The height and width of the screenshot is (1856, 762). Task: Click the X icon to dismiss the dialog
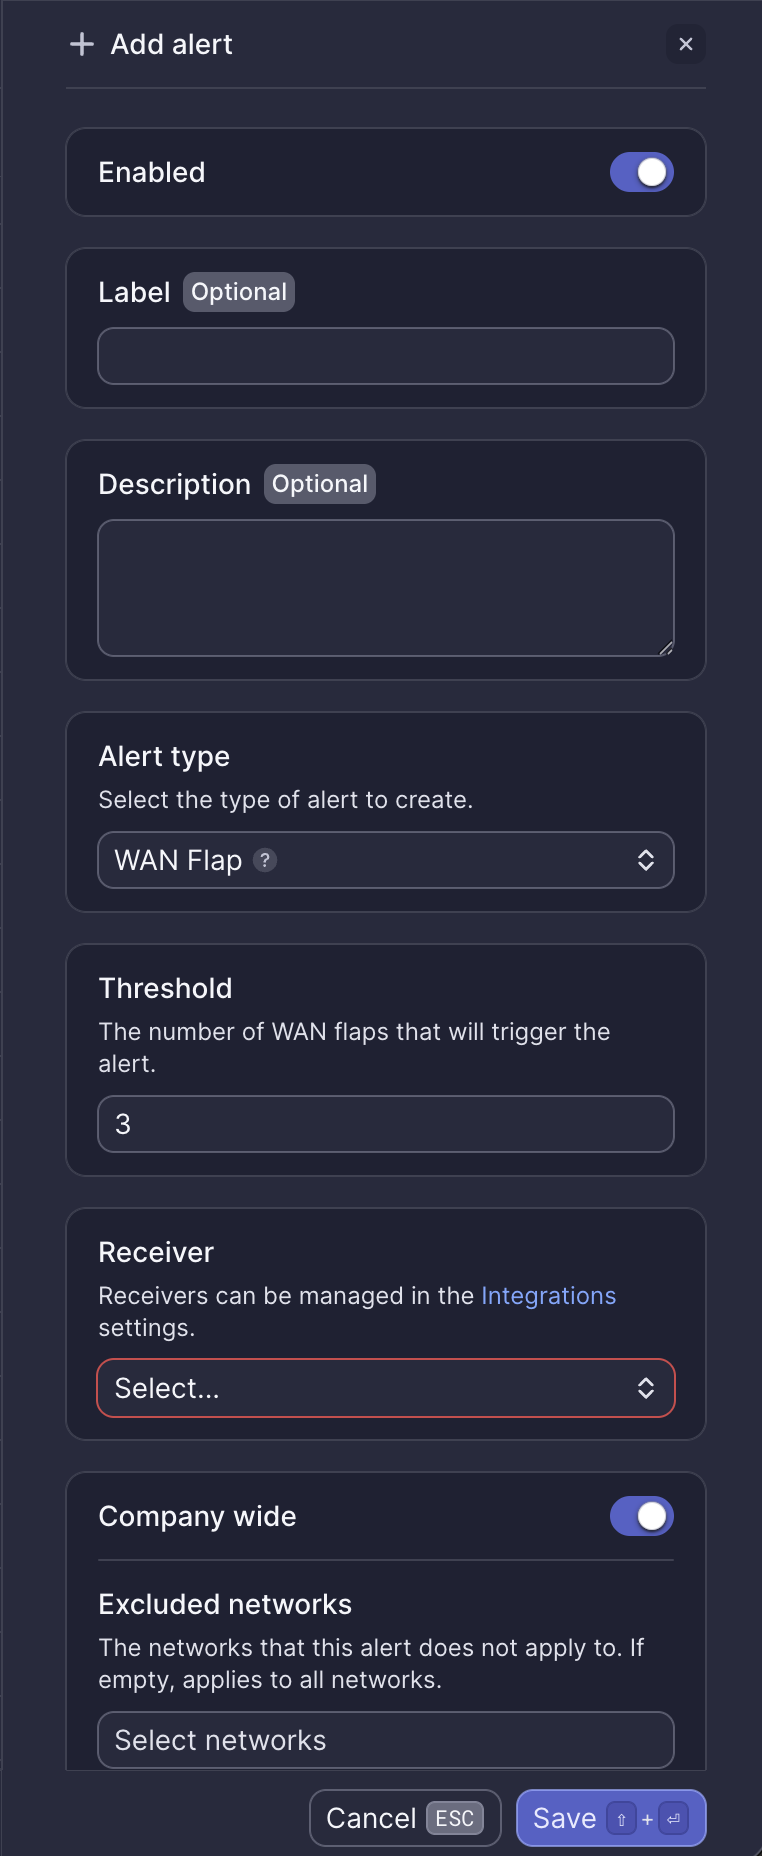click(686, 44)
